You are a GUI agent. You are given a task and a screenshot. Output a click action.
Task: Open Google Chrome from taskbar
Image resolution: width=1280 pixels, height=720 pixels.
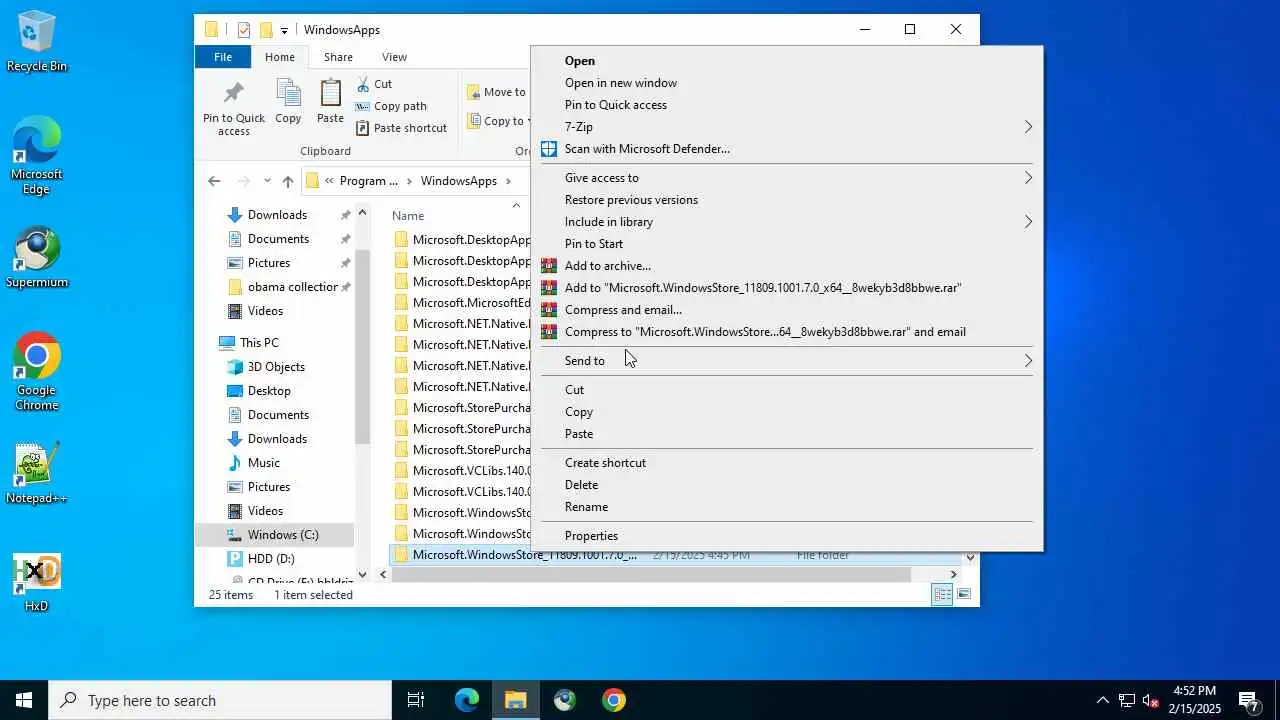(614, 701)
